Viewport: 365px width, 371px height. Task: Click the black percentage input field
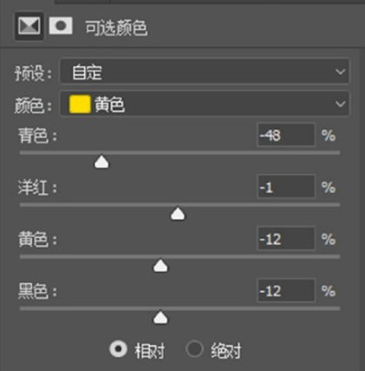point(286,291)
